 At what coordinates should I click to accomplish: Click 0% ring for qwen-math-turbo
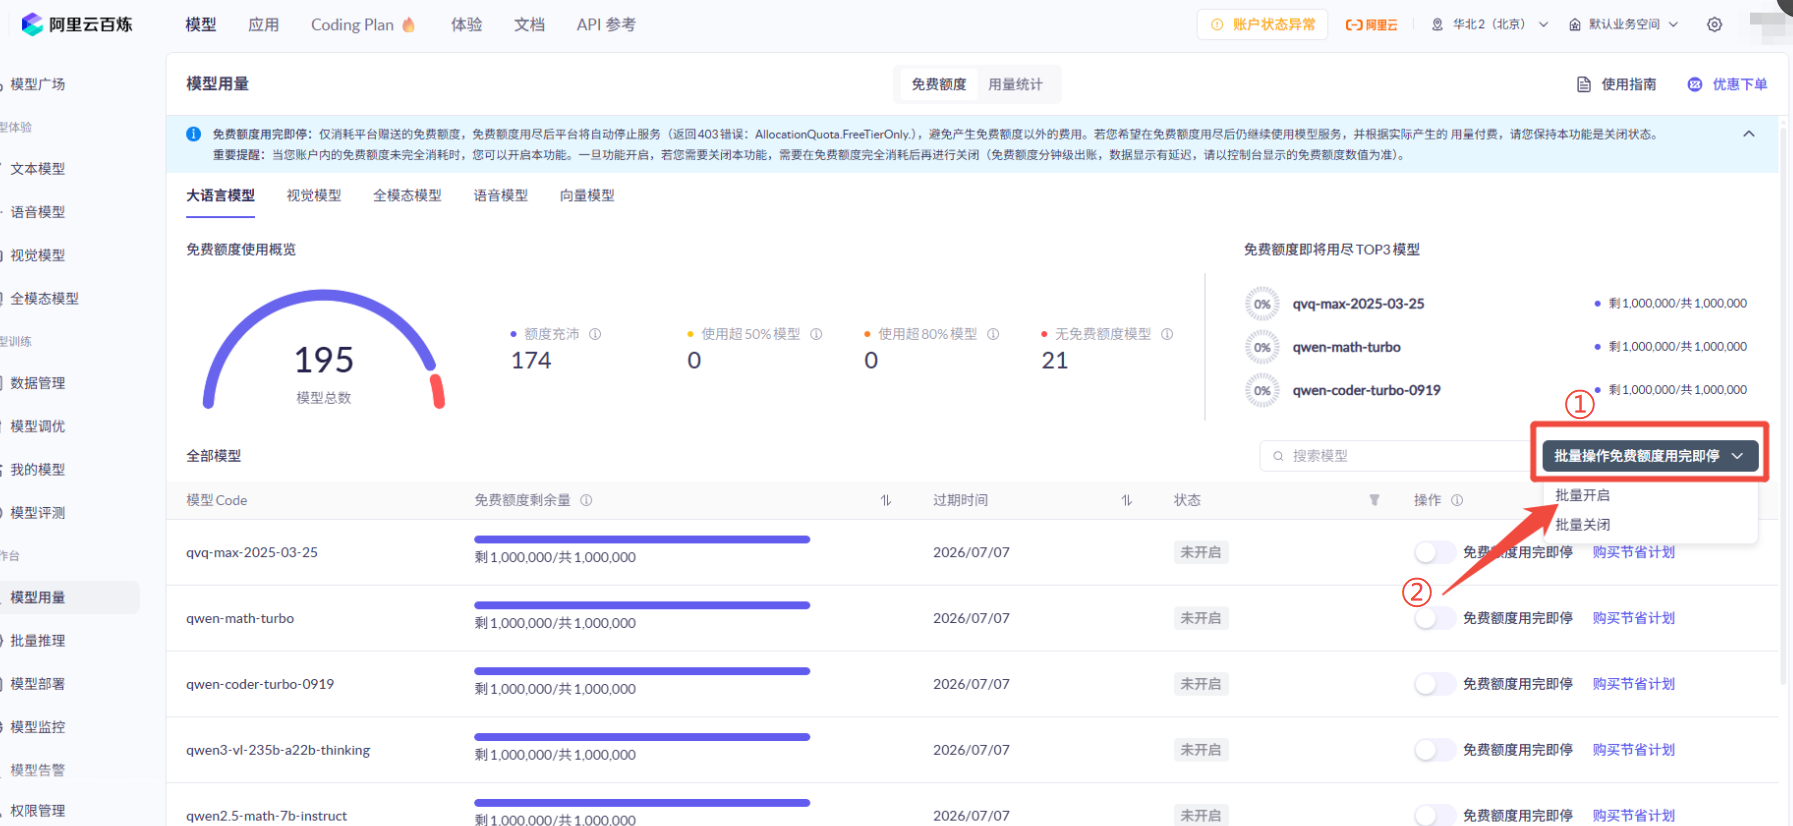pyautogui.click(x=1262, y=347)
